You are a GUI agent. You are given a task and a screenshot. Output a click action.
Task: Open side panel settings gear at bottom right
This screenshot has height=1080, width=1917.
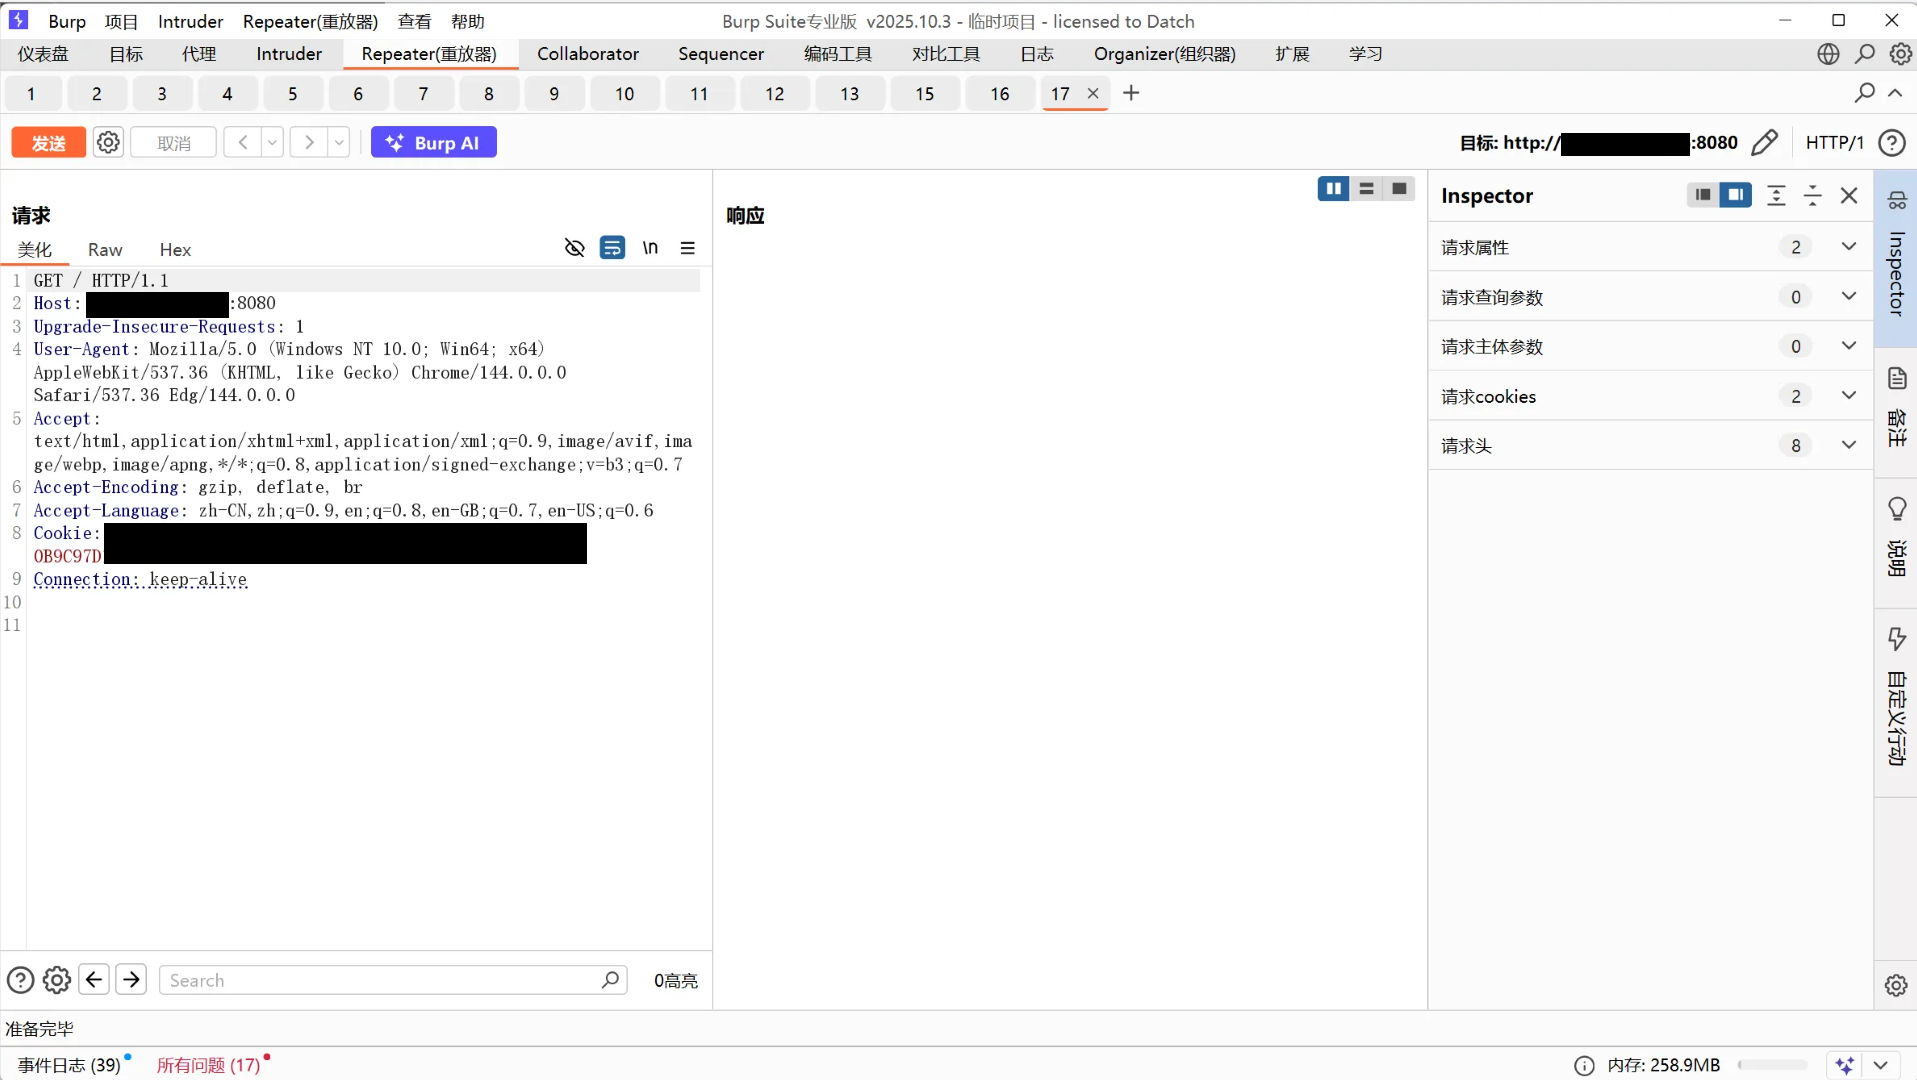(1896, 986)
